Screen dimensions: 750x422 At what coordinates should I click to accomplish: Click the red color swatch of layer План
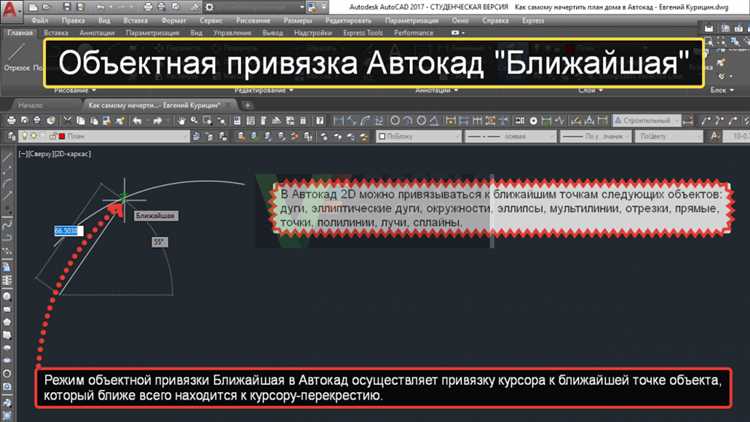coord(62,136)
